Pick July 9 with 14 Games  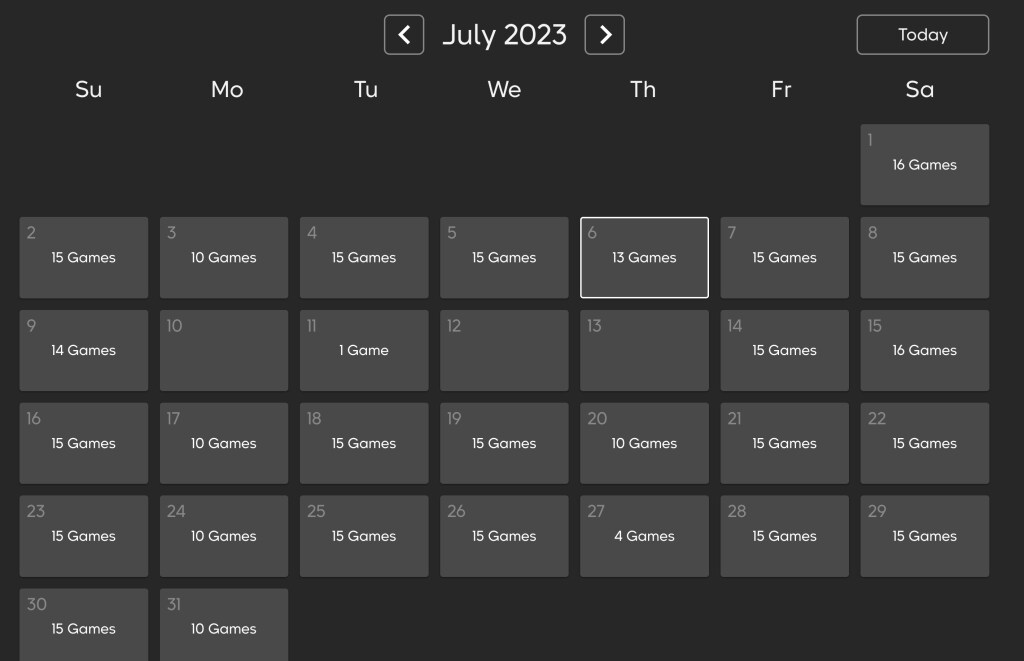click(x=83, y=350)
